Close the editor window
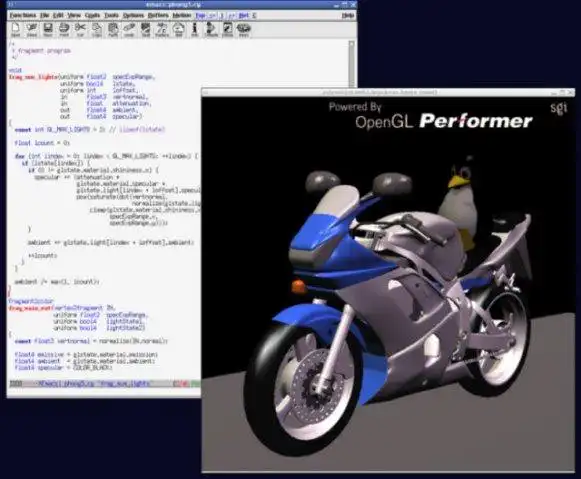581x479 pixels. click(x=353, y=4)
